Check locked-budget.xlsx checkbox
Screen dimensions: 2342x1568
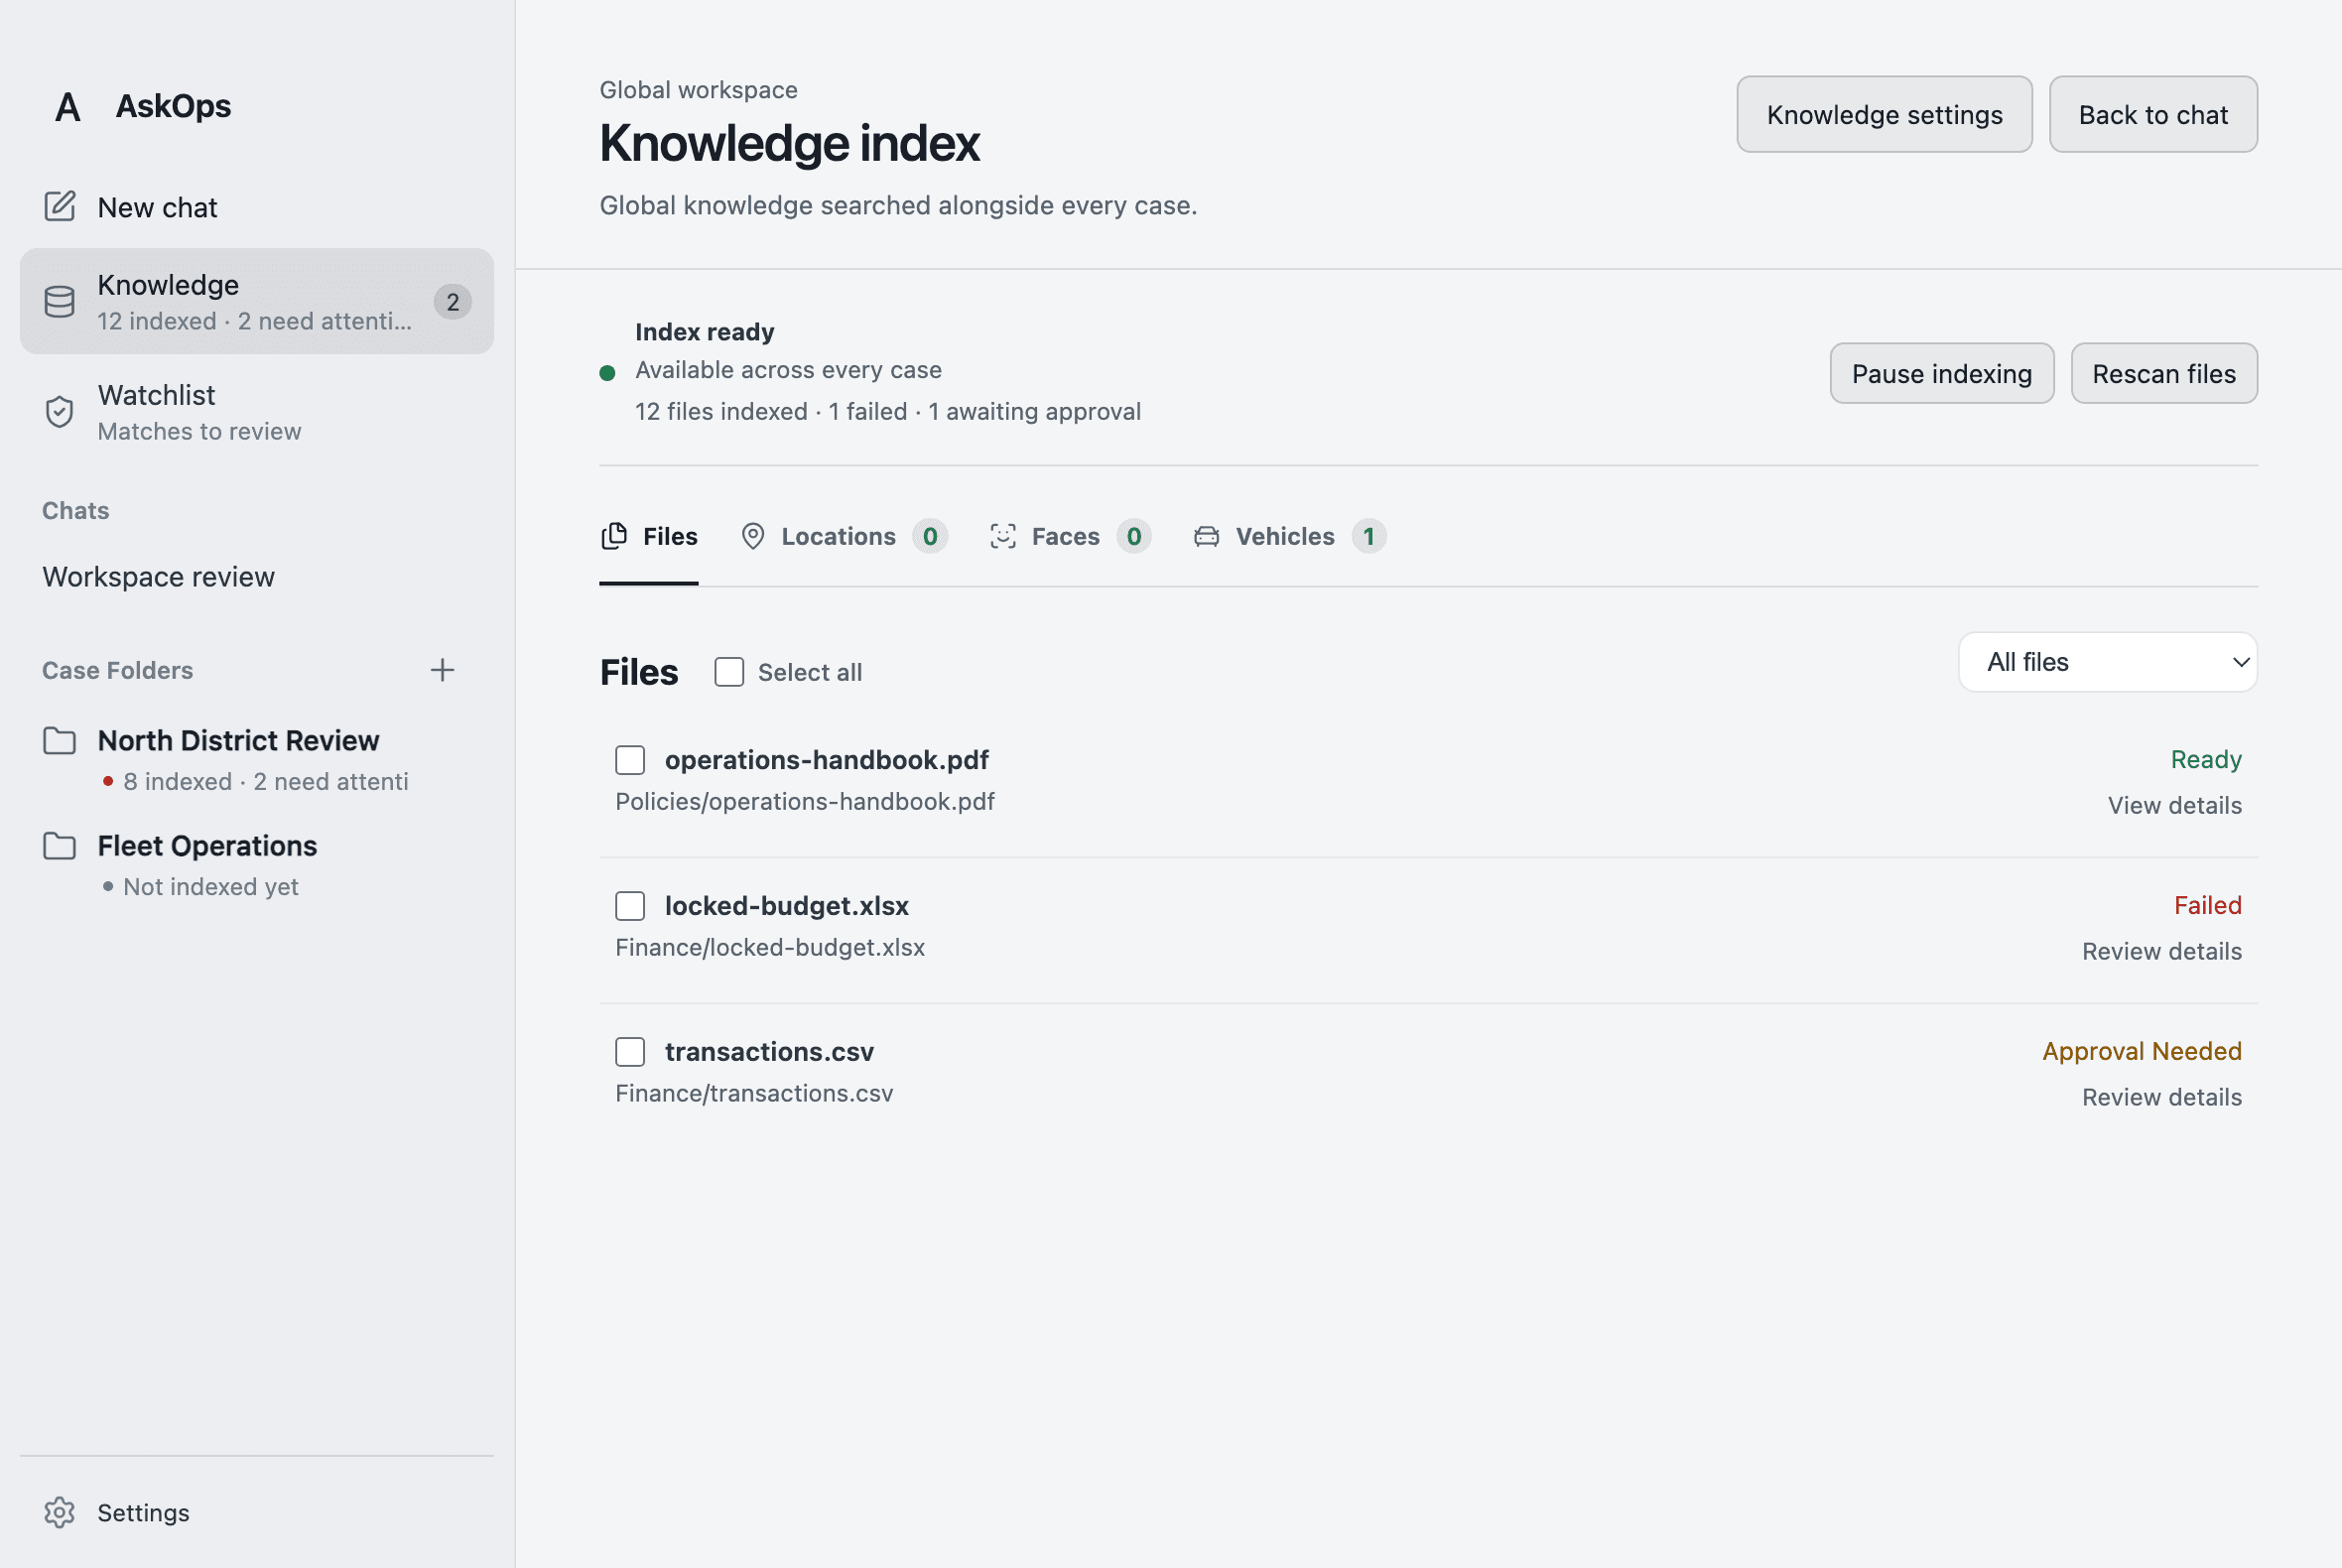coord(630,906)
